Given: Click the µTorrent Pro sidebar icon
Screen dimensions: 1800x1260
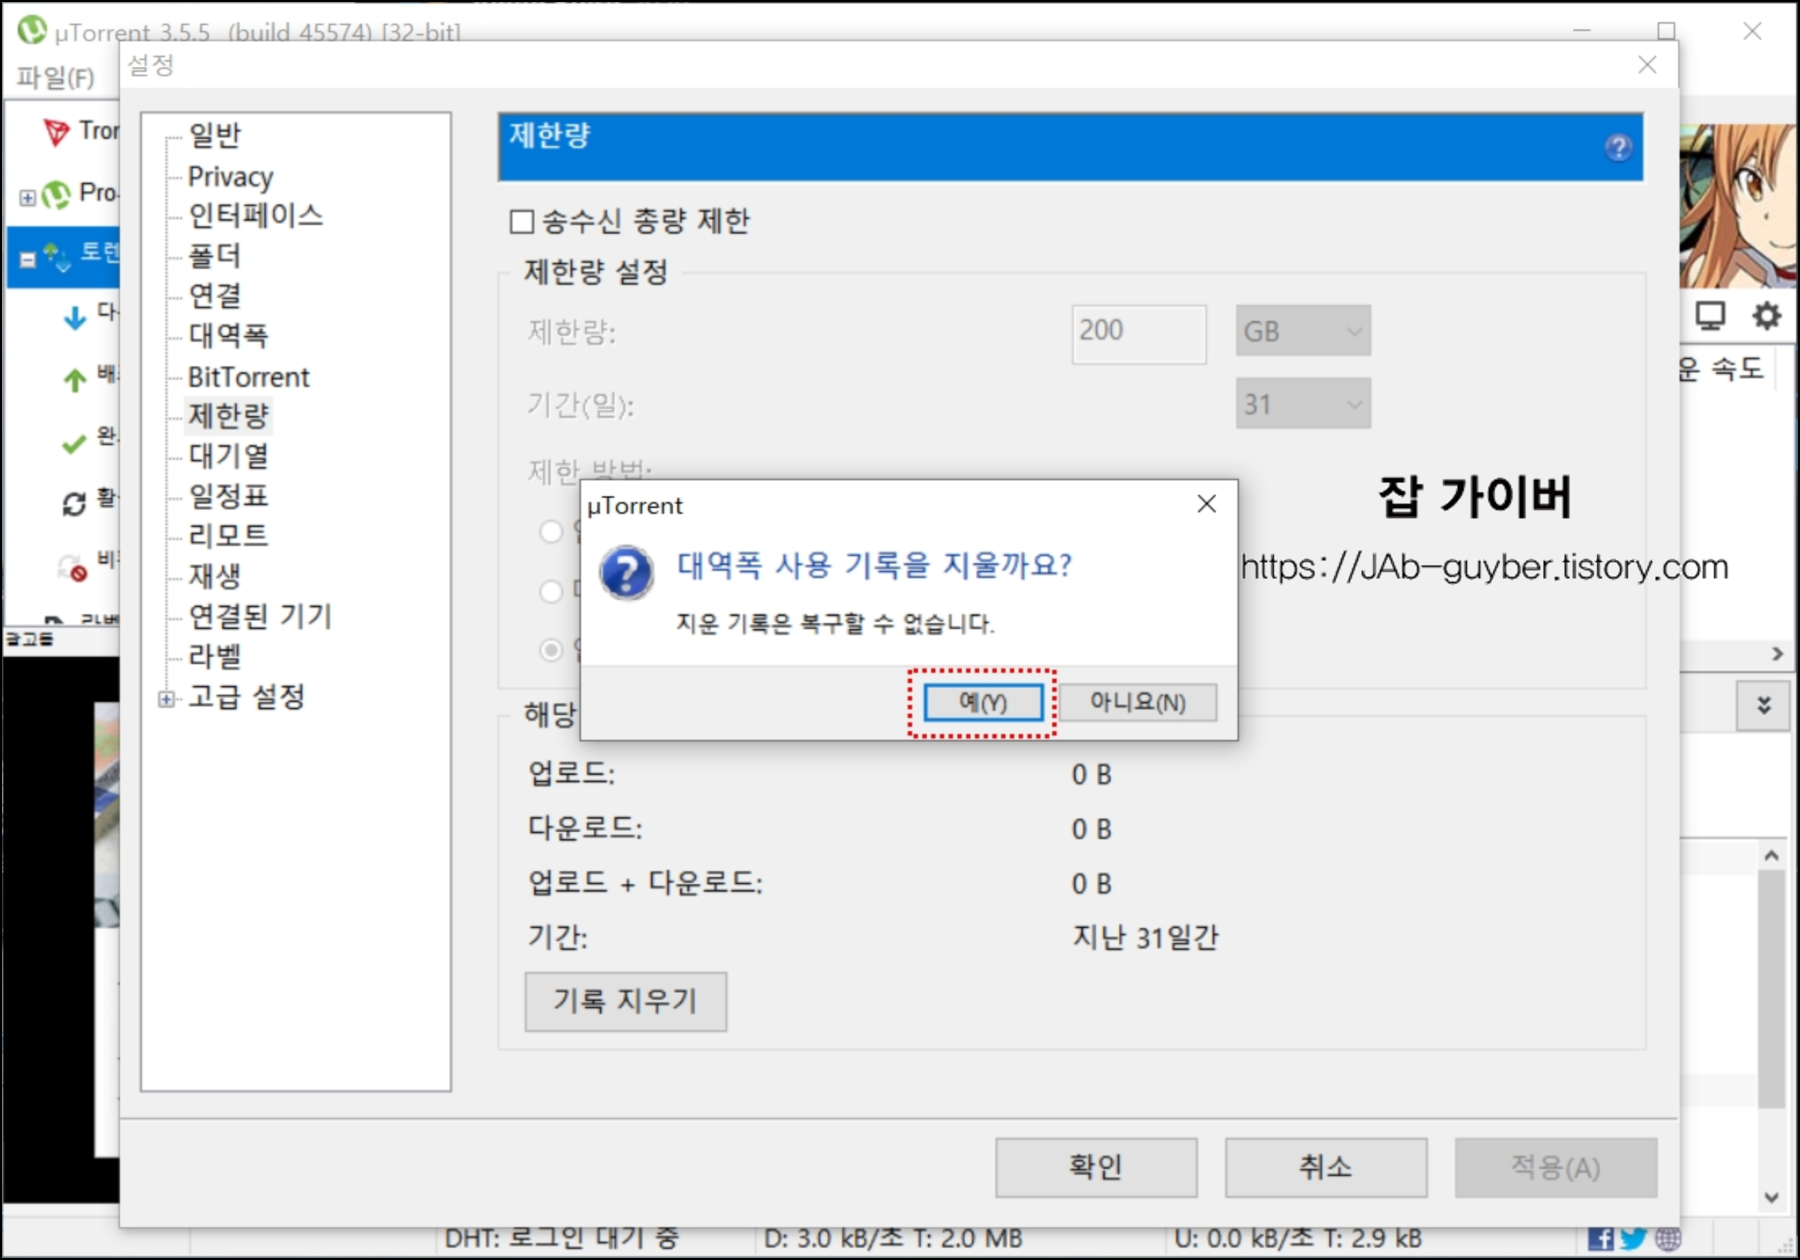Looking at the screenshot, I should tap(56, 193).
